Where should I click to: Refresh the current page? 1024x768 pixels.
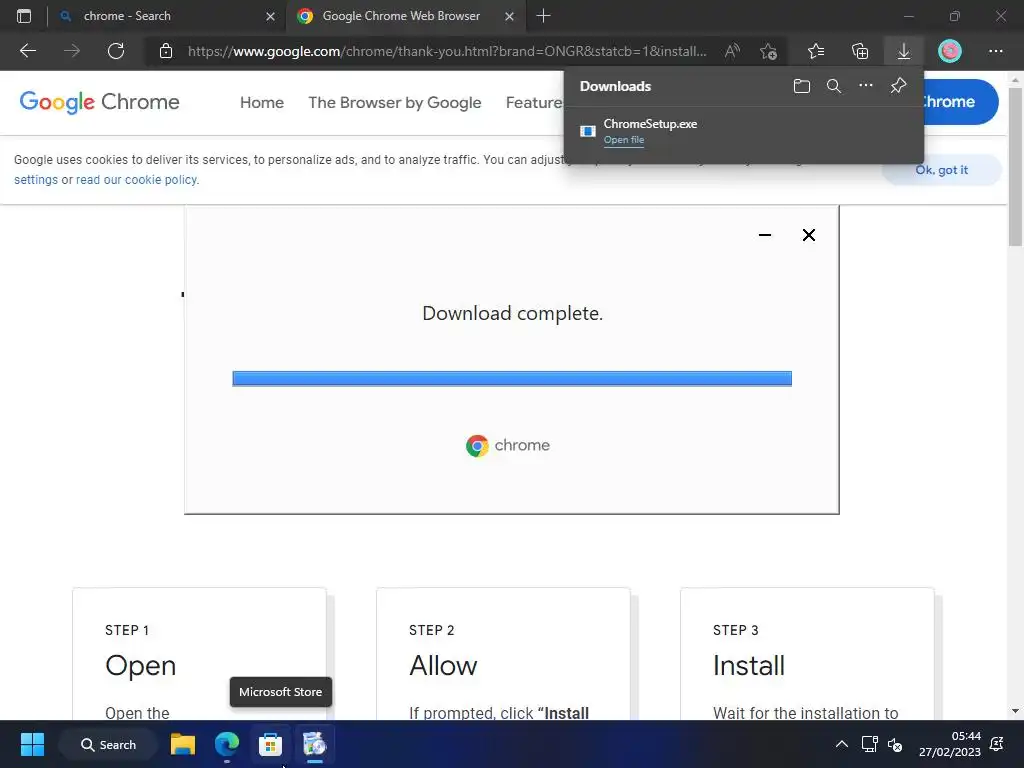click(x=116, y=51)
